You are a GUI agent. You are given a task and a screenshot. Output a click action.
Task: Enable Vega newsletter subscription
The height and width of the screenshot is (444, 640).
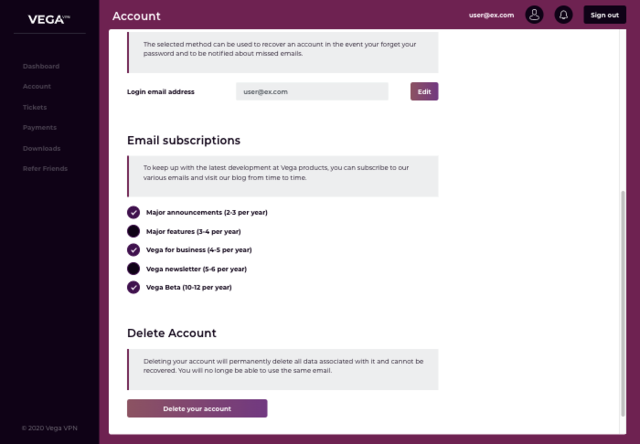click(x=133, y=269)
